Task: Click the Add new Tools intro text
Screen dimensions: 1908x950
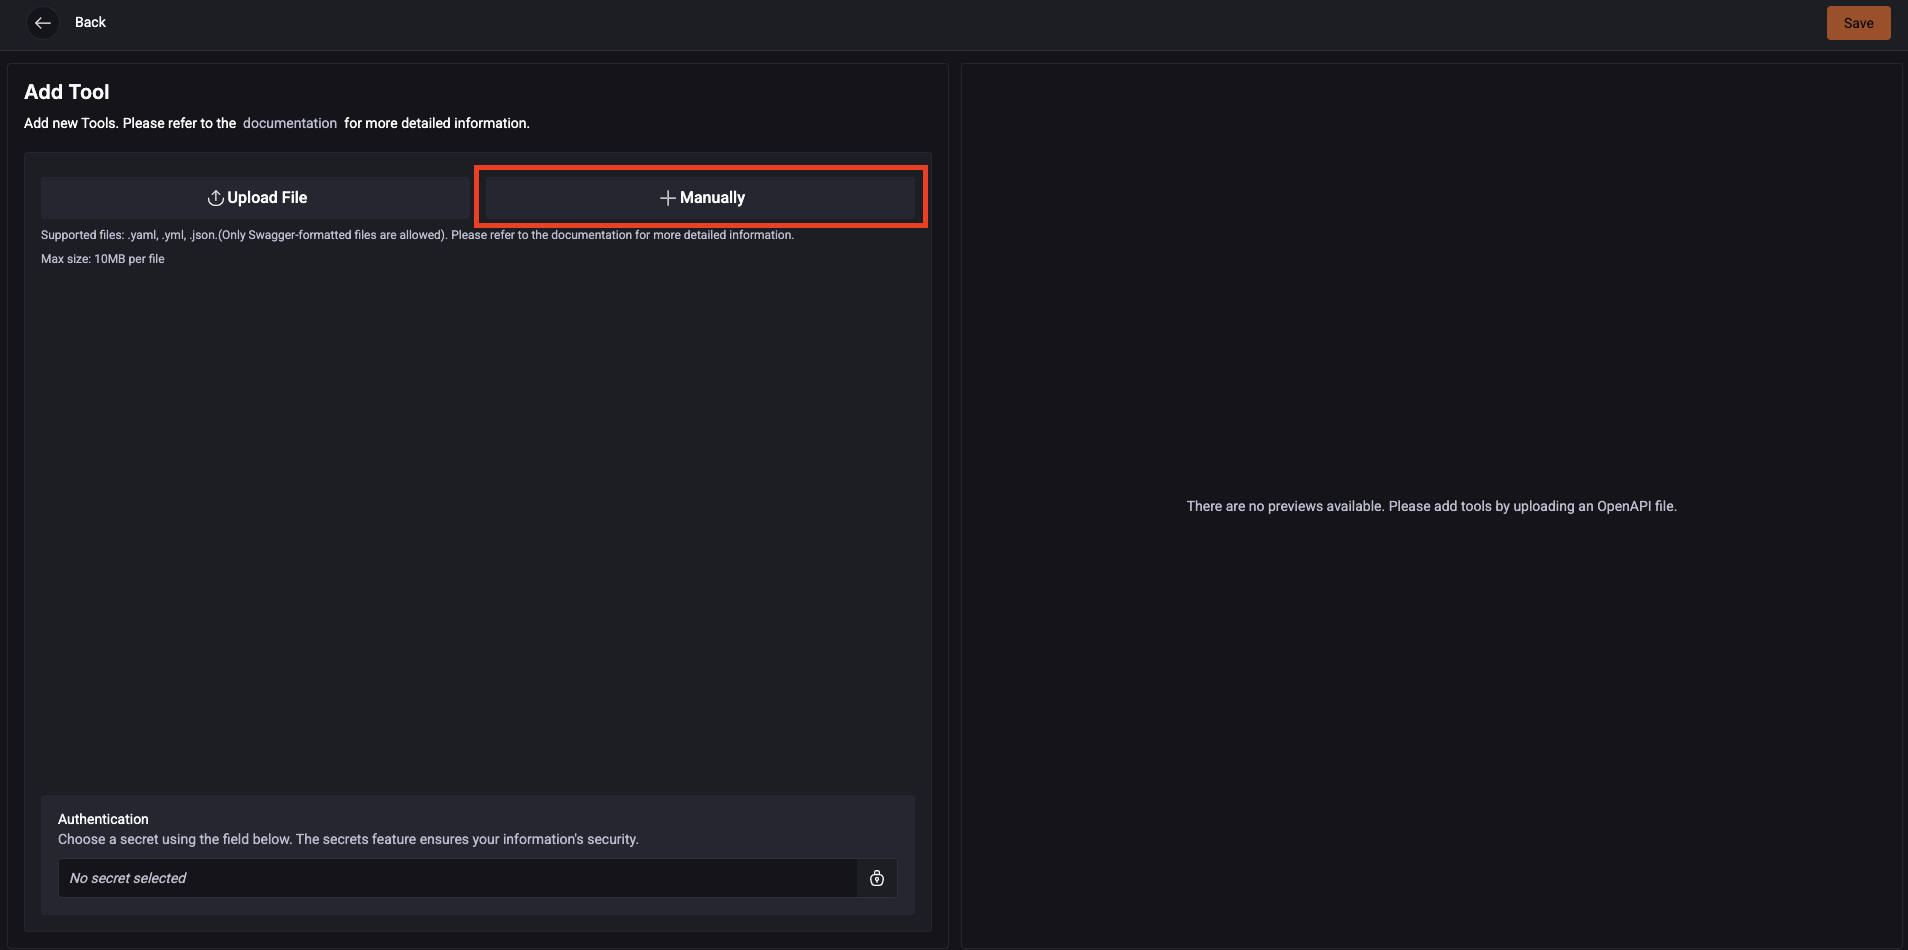Action: [x=130, y=123]
